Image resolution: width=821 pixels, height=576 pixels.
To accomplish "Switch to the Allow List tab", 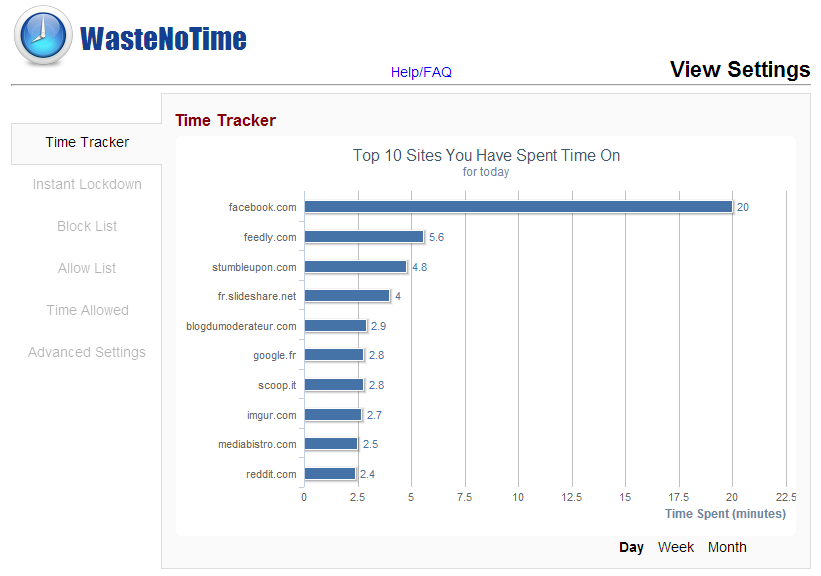I will pos(87,268).
